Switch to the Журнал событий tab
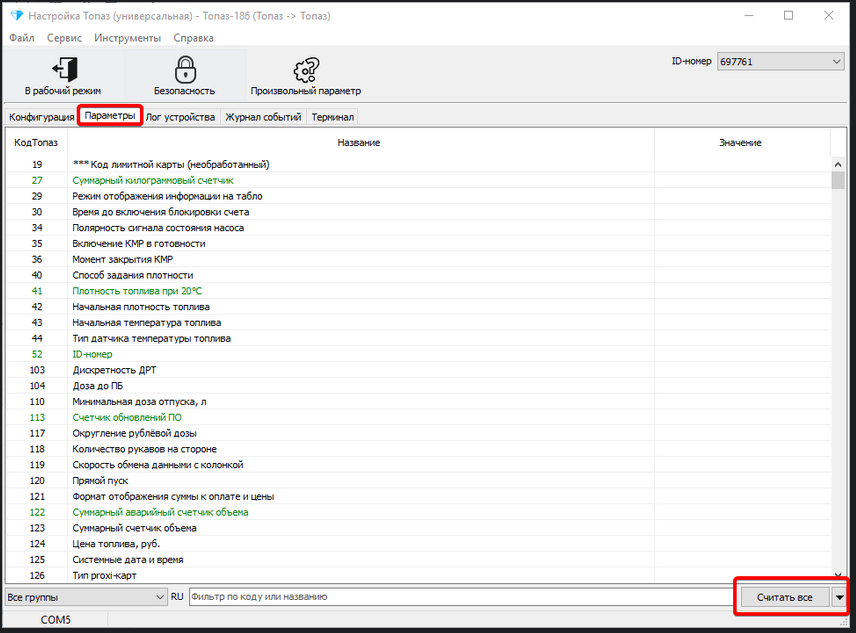 pyautogui.click(x=263, y=117)
